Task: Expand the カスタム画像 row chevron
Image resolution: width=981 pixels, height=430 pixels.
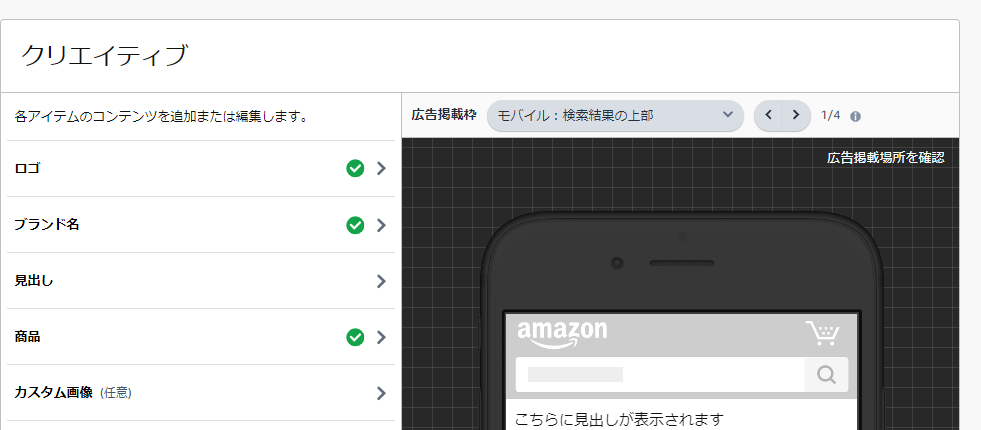Action: click(x=381, y=393)
